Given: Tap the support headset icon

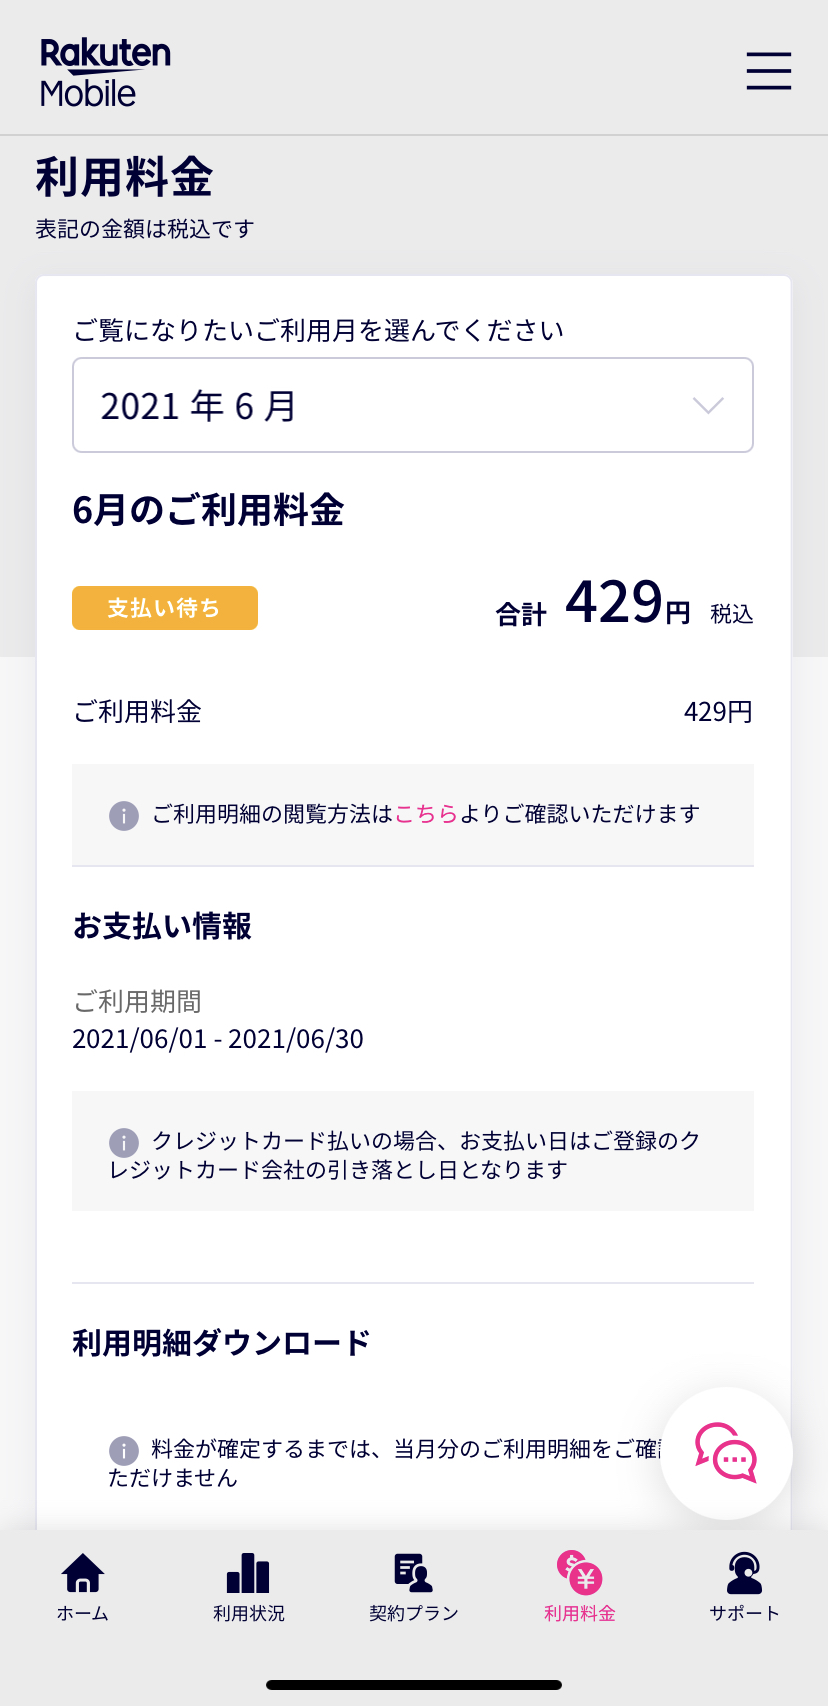Looking at the screenshot, I should point(744,1573).
